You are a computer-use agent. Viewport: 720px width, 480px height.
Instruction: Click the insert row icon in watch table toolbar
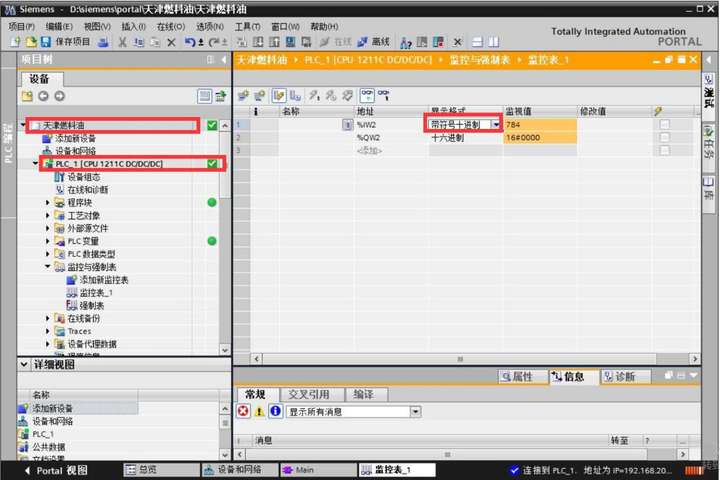[243, 96]
